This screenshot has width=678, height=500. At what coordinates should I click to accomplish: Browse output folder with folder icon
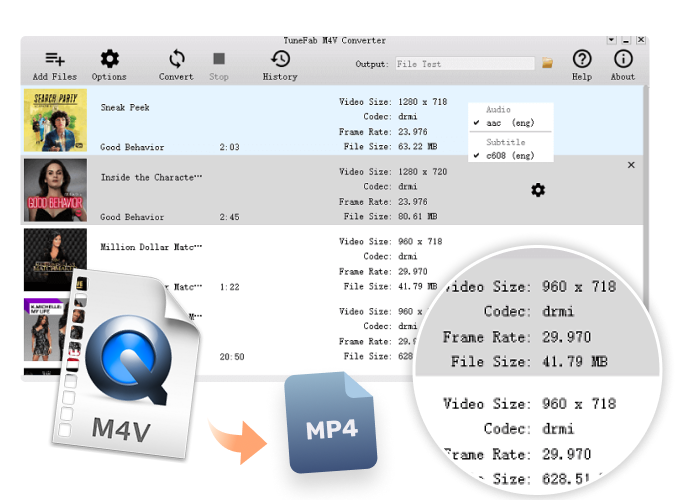547,63
